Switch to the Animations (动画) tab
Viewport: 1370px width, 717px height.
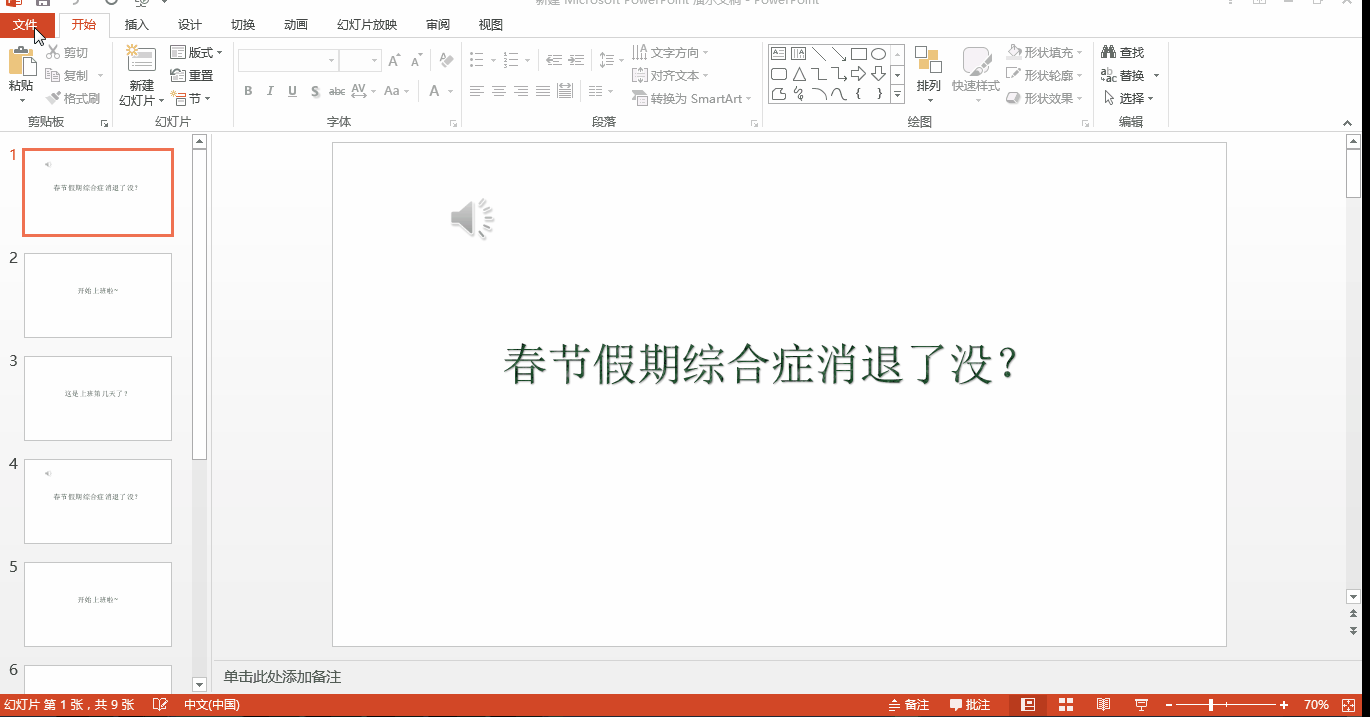(x=295, y=25)
